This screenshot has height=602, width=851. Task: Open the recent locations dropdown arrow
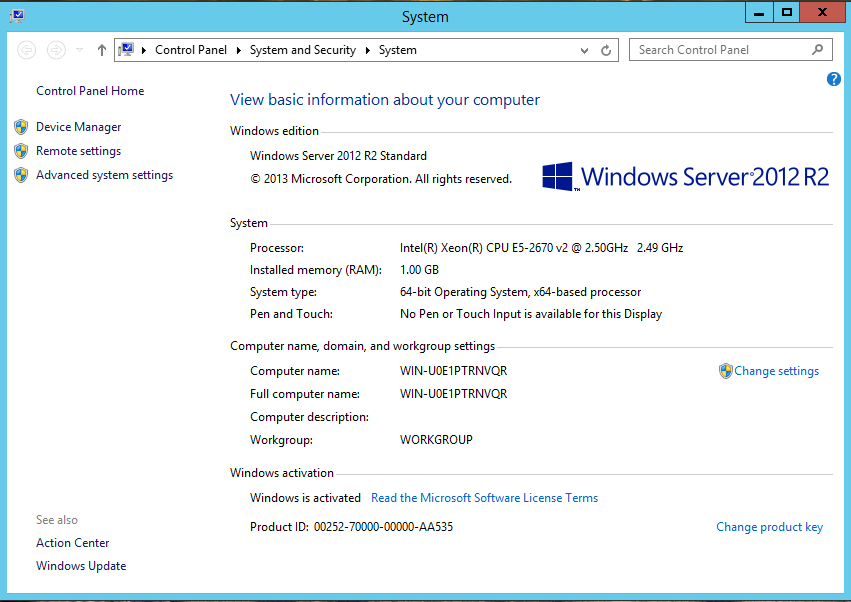(80, 50)
